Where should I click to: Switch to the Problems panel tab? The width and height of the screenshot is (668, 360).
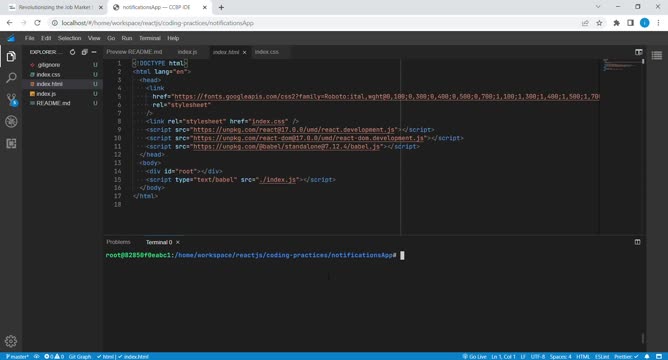tap(118, 242)
